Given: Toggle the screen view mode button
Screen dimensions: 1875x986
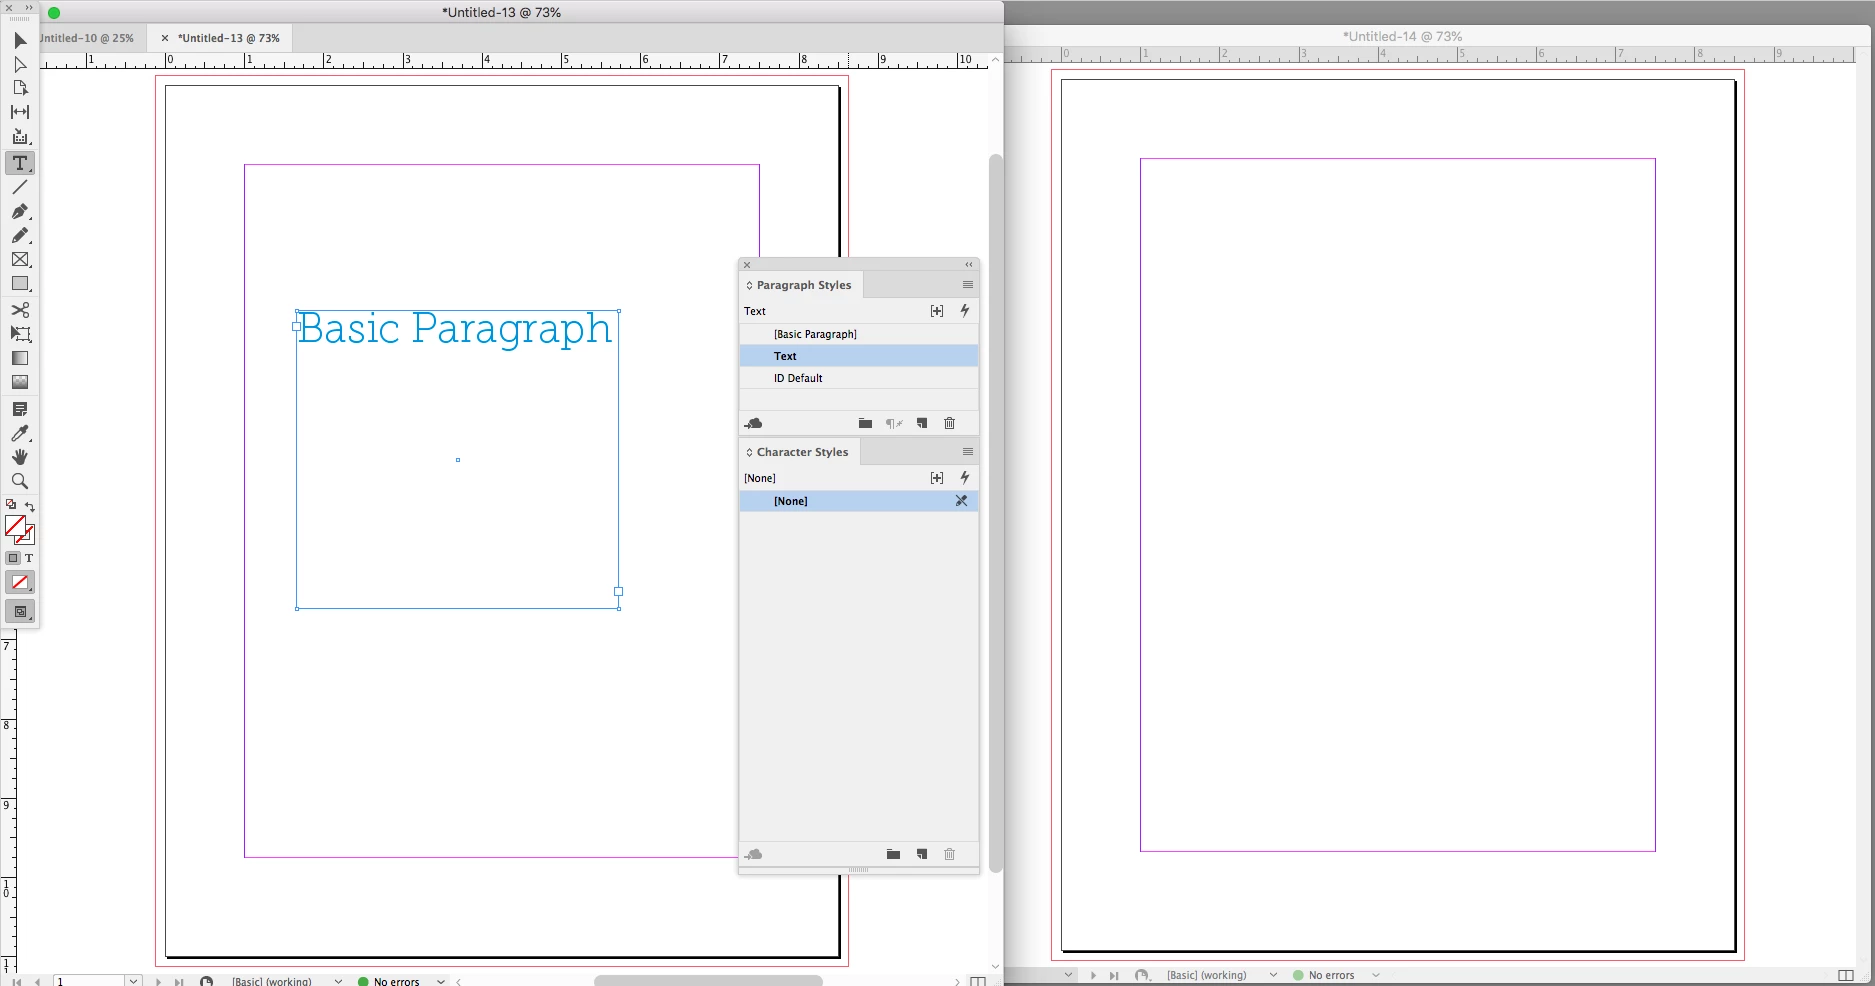Looking at the screenshot, I should (20, 611).
